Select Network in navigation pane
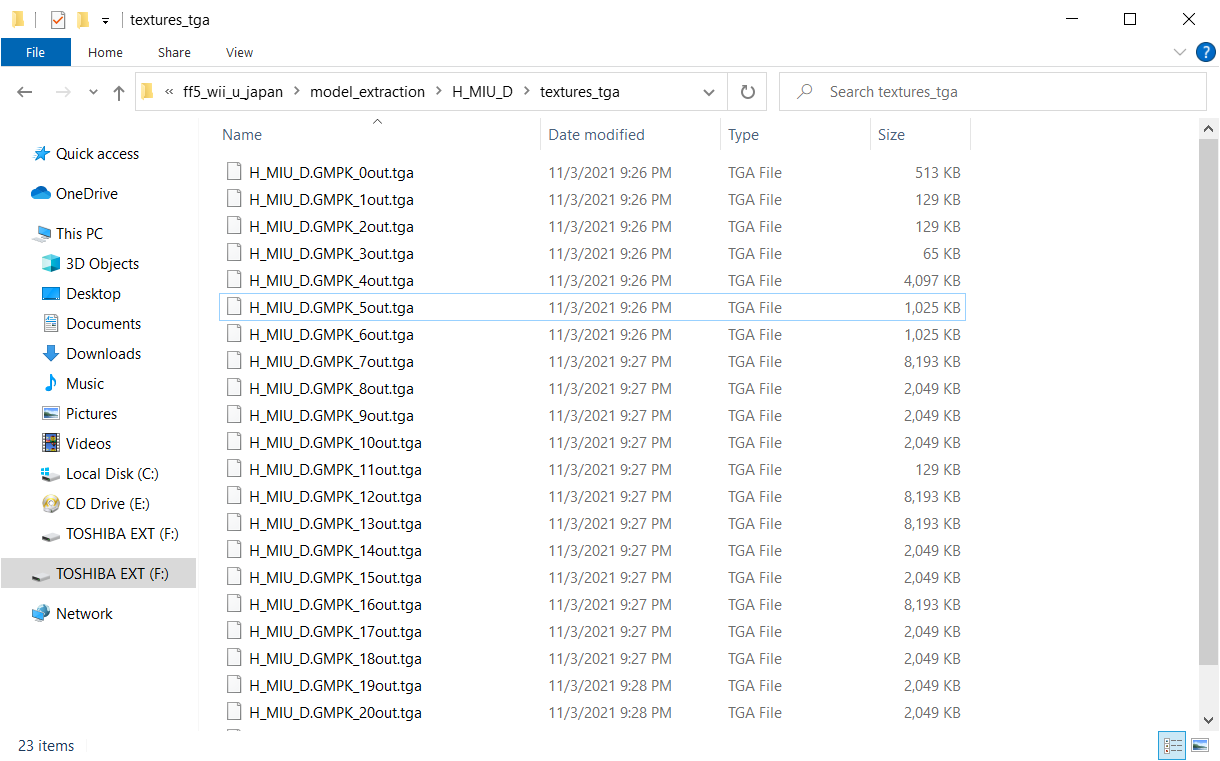Image resolution: width=1220 pixels, height=761 pixels. point(84,614)
